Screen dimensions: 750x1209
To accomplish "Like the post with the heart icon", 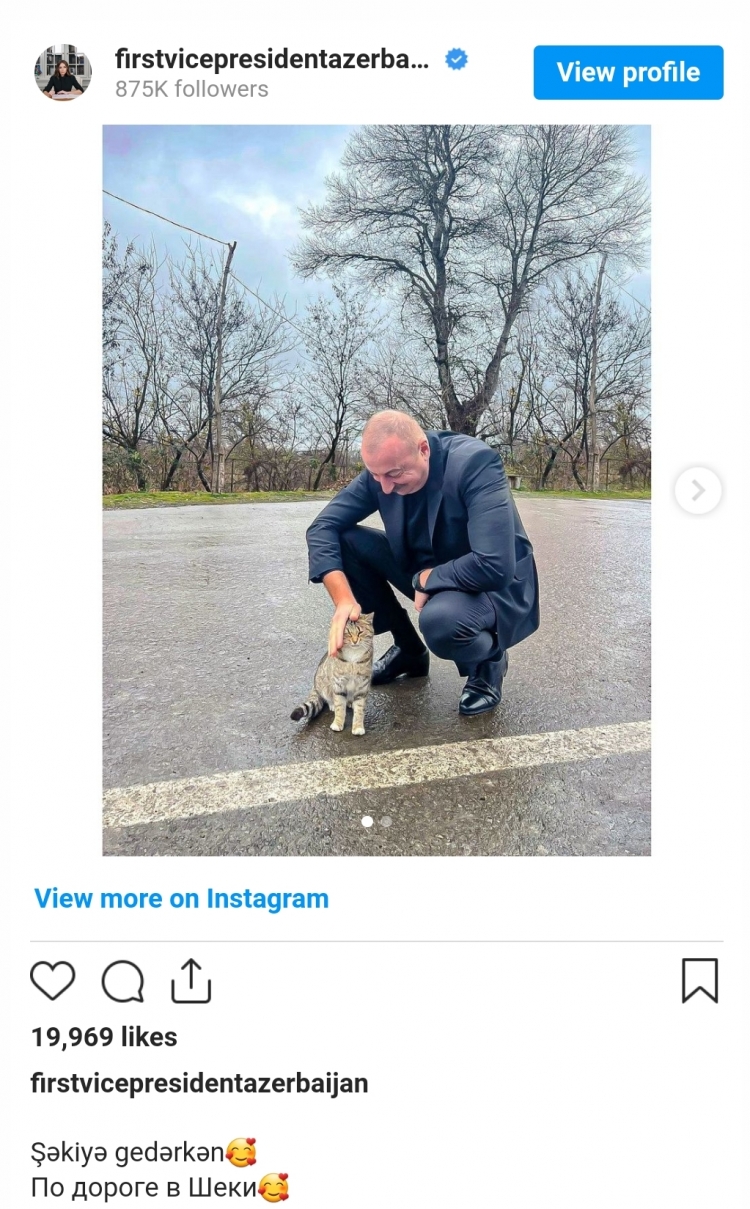I will pos(53,981).
